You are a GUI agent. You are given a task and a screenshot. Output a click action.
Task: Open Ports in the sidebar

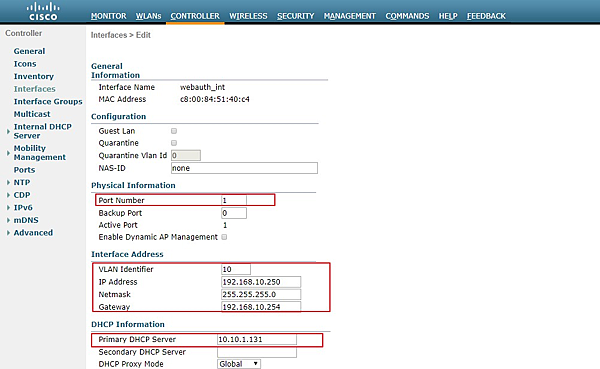tap(24, 170)
